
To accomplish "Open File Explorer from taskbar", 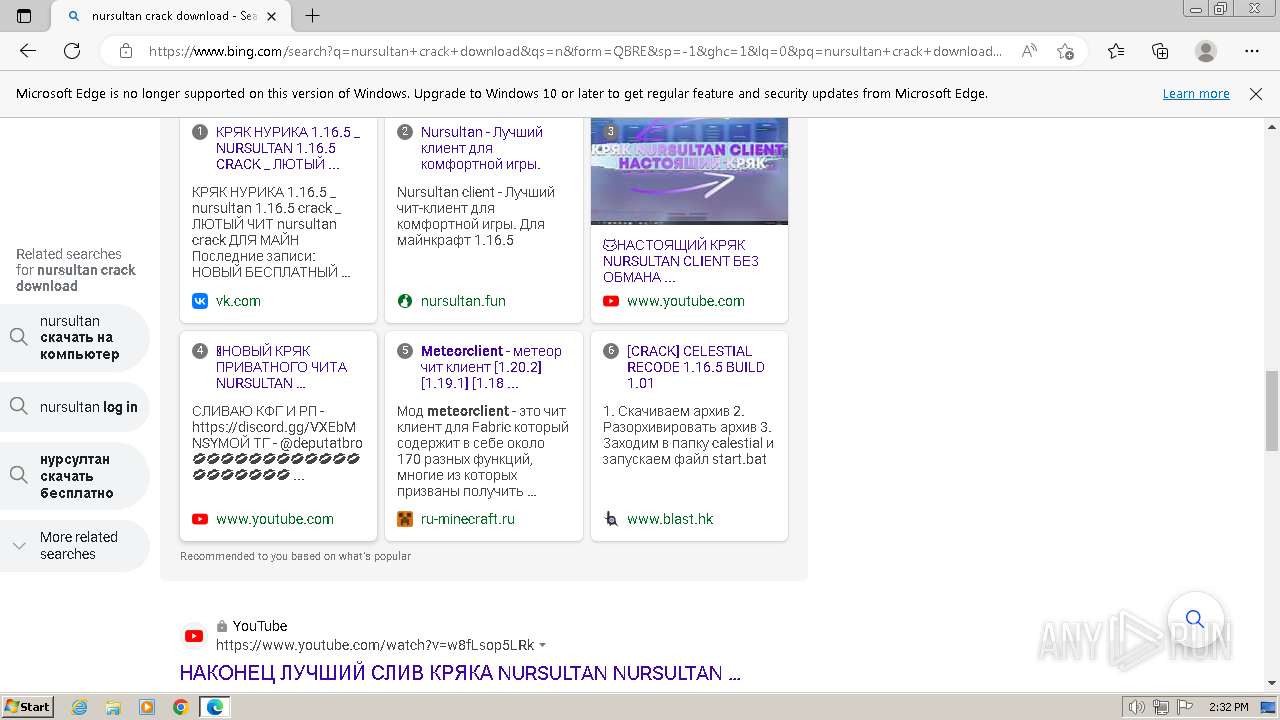I will tap(113, 707).
